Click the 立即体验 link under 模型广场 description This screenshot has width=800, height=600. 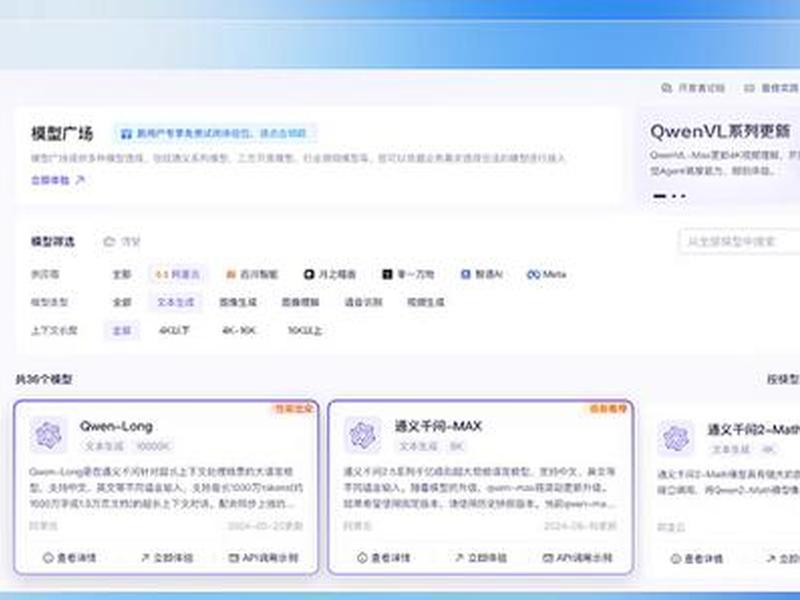(x=58, y=180)
